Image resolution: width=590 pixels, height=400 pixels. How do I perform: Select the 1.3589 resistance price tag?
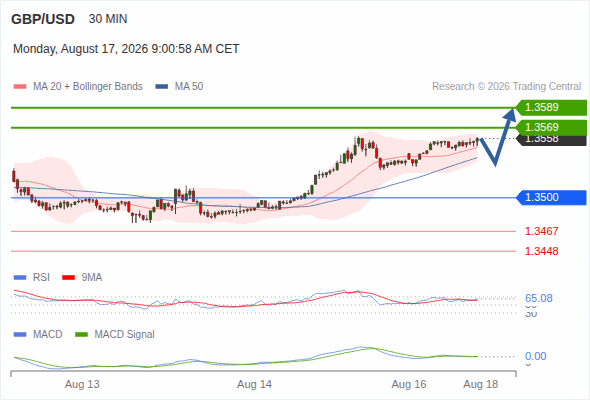coord(551,108)
